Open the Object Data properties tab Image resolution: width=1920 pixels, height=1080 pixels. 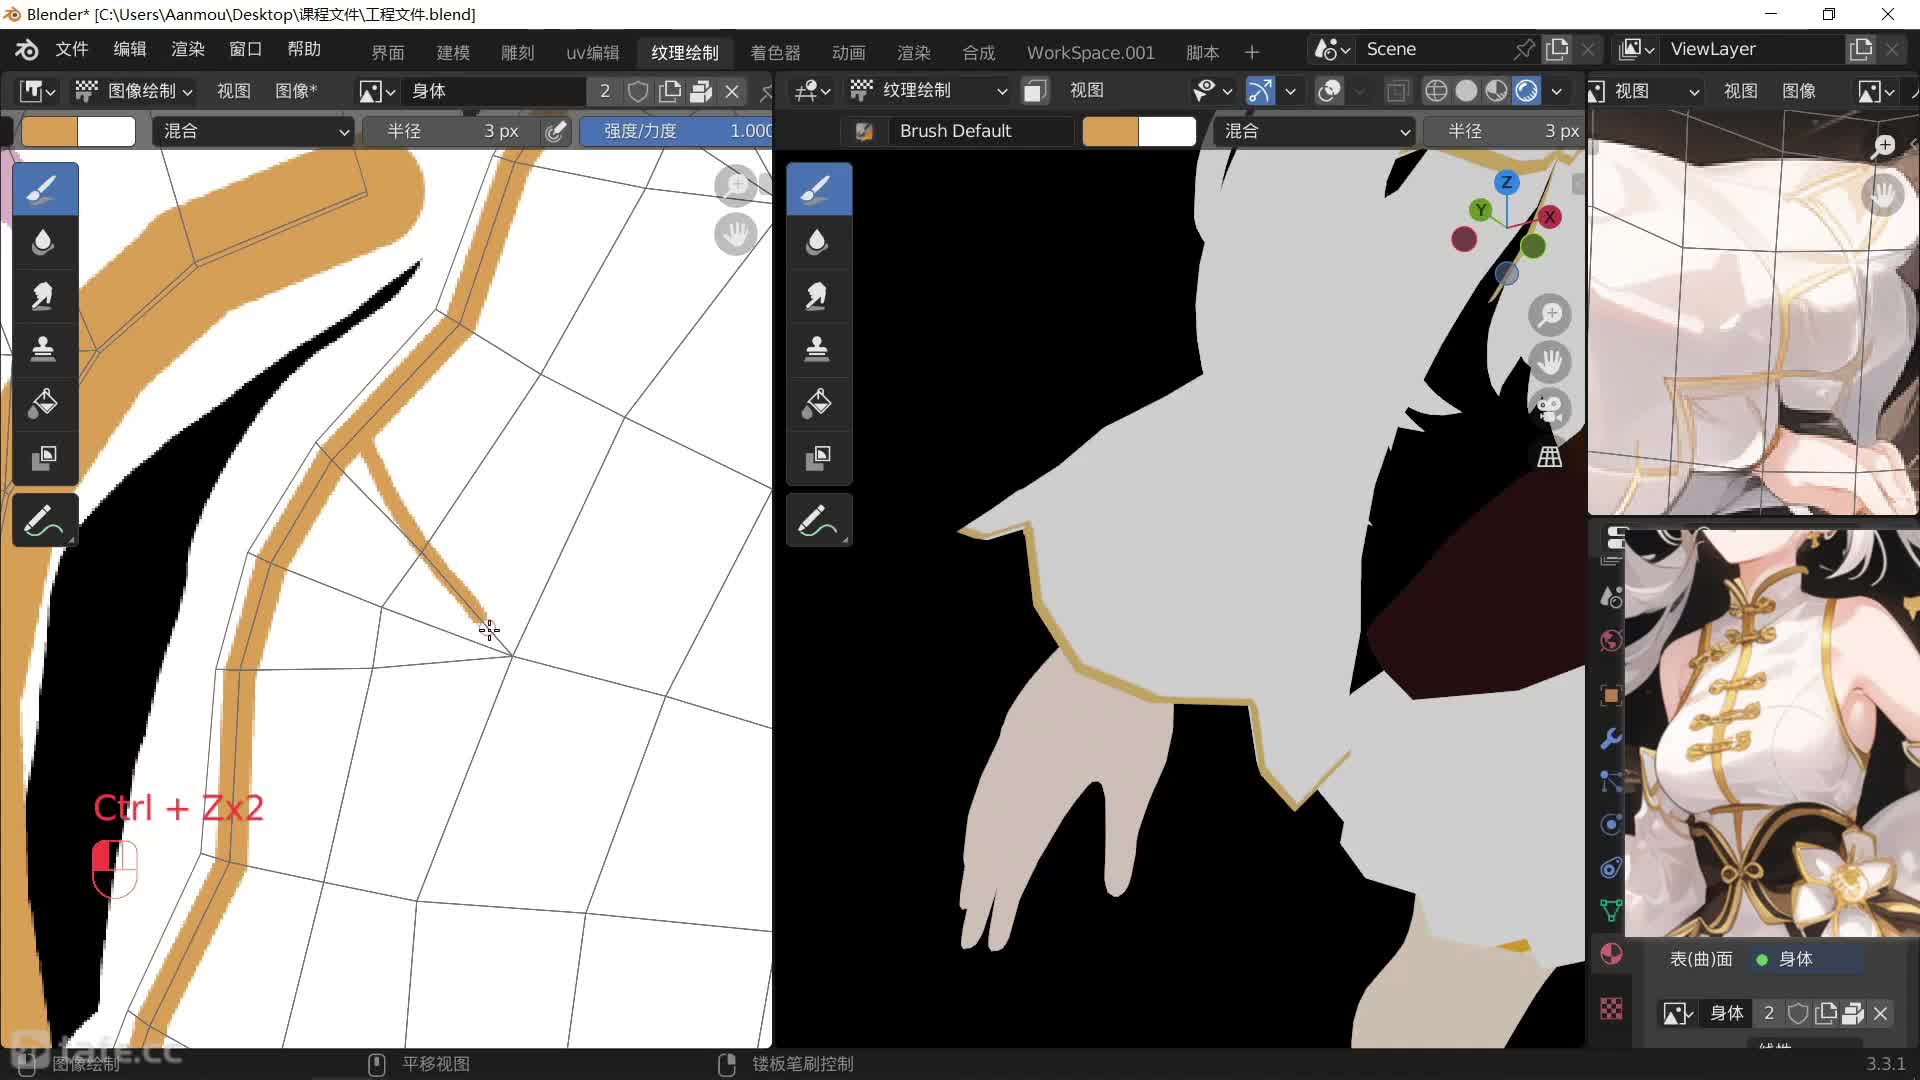[1611, 910]
